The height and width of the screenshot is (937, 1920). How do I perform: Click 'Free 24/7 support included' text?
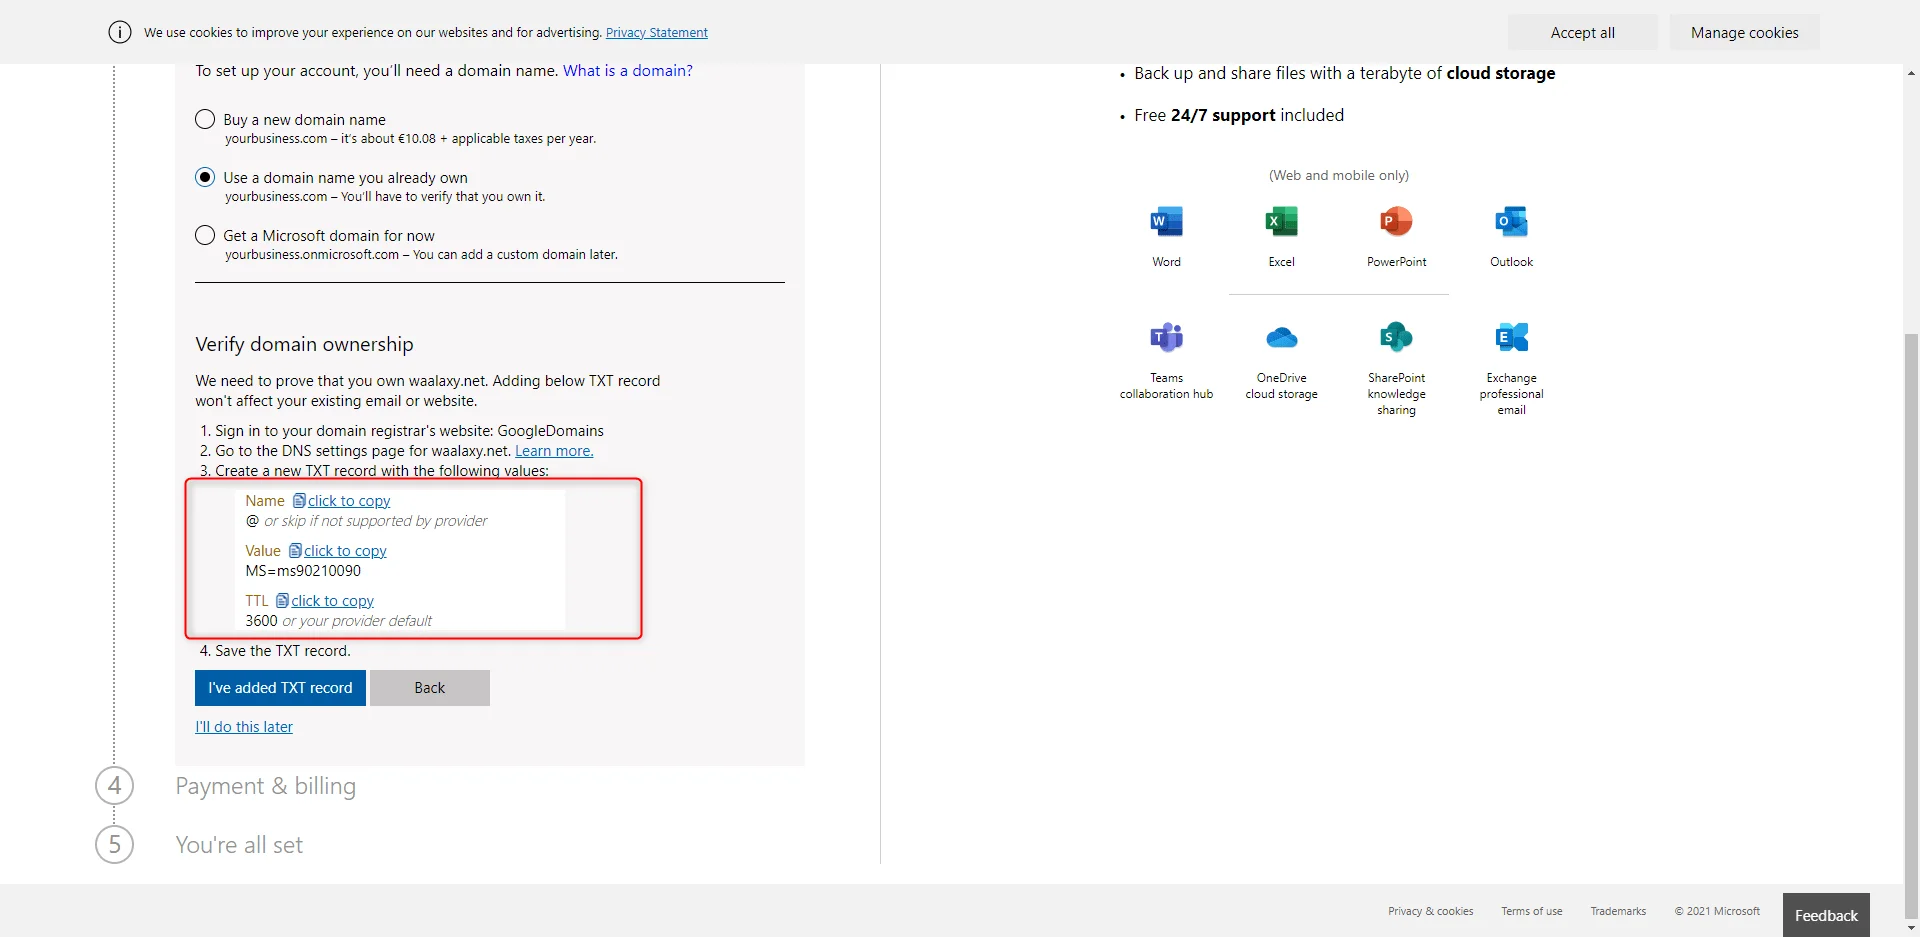[x=1239, y=115]
